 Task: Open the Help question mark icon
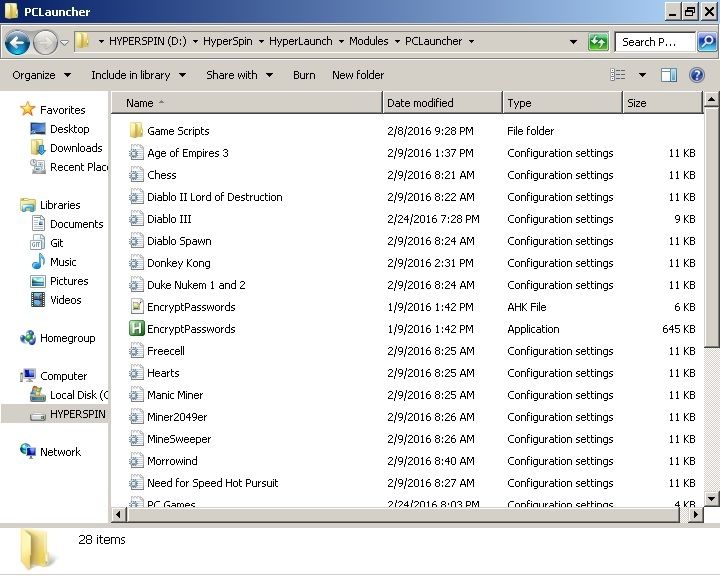697,75
